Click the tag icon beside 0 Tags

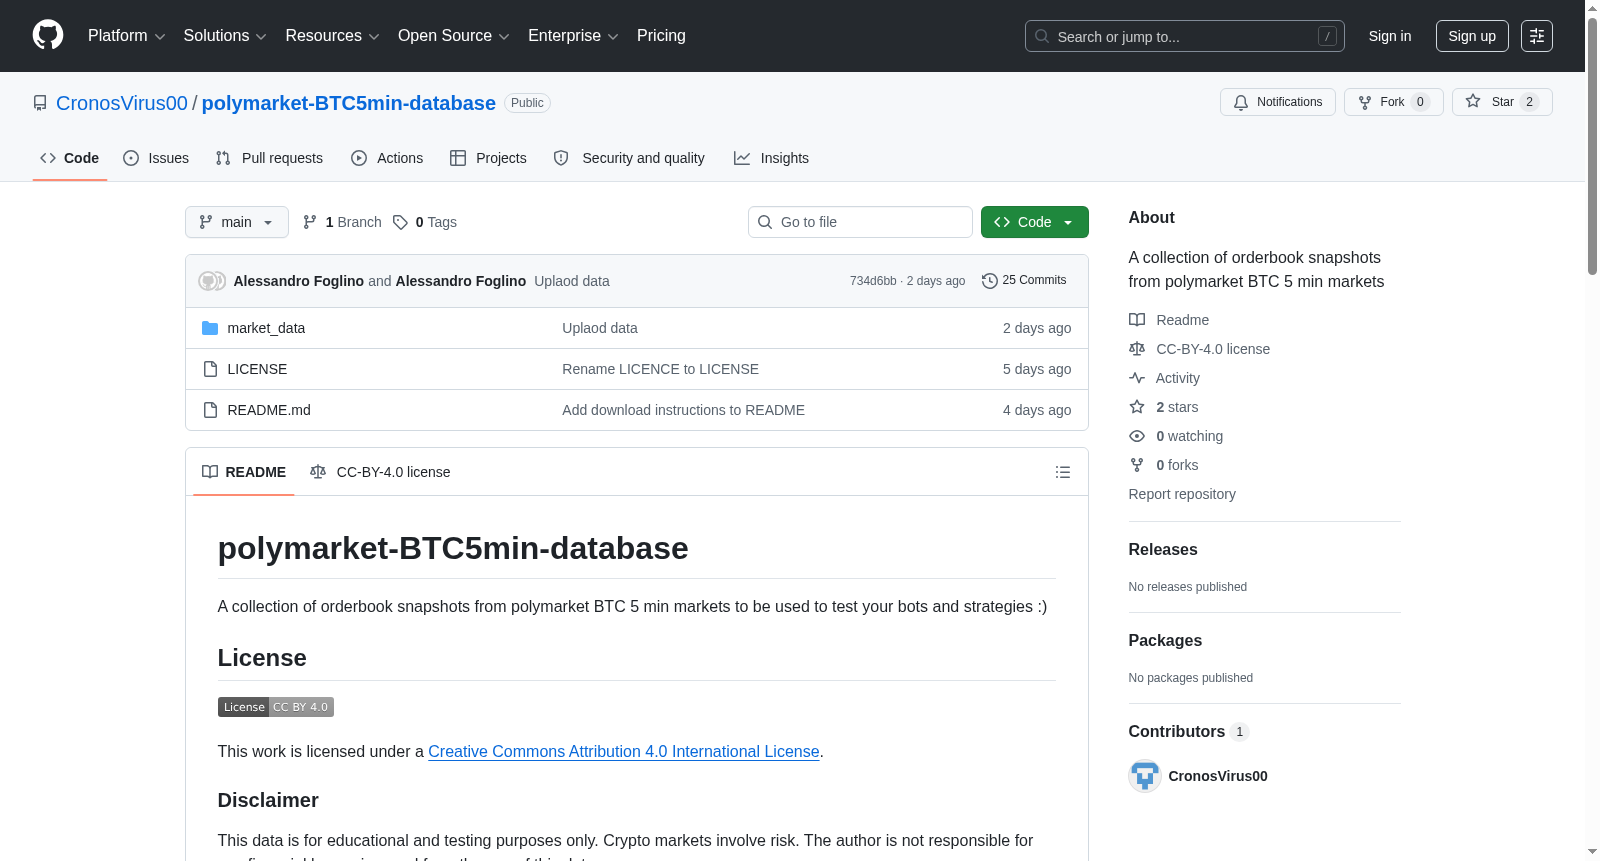tap(400, 222)
